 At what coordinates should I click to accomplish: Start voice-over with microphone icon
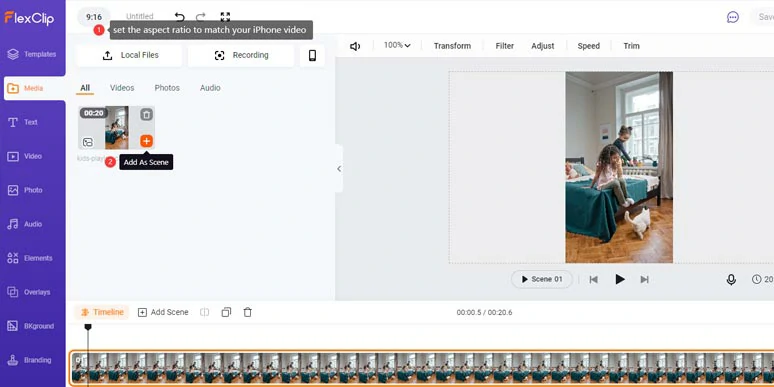click(x=731, y=279)
